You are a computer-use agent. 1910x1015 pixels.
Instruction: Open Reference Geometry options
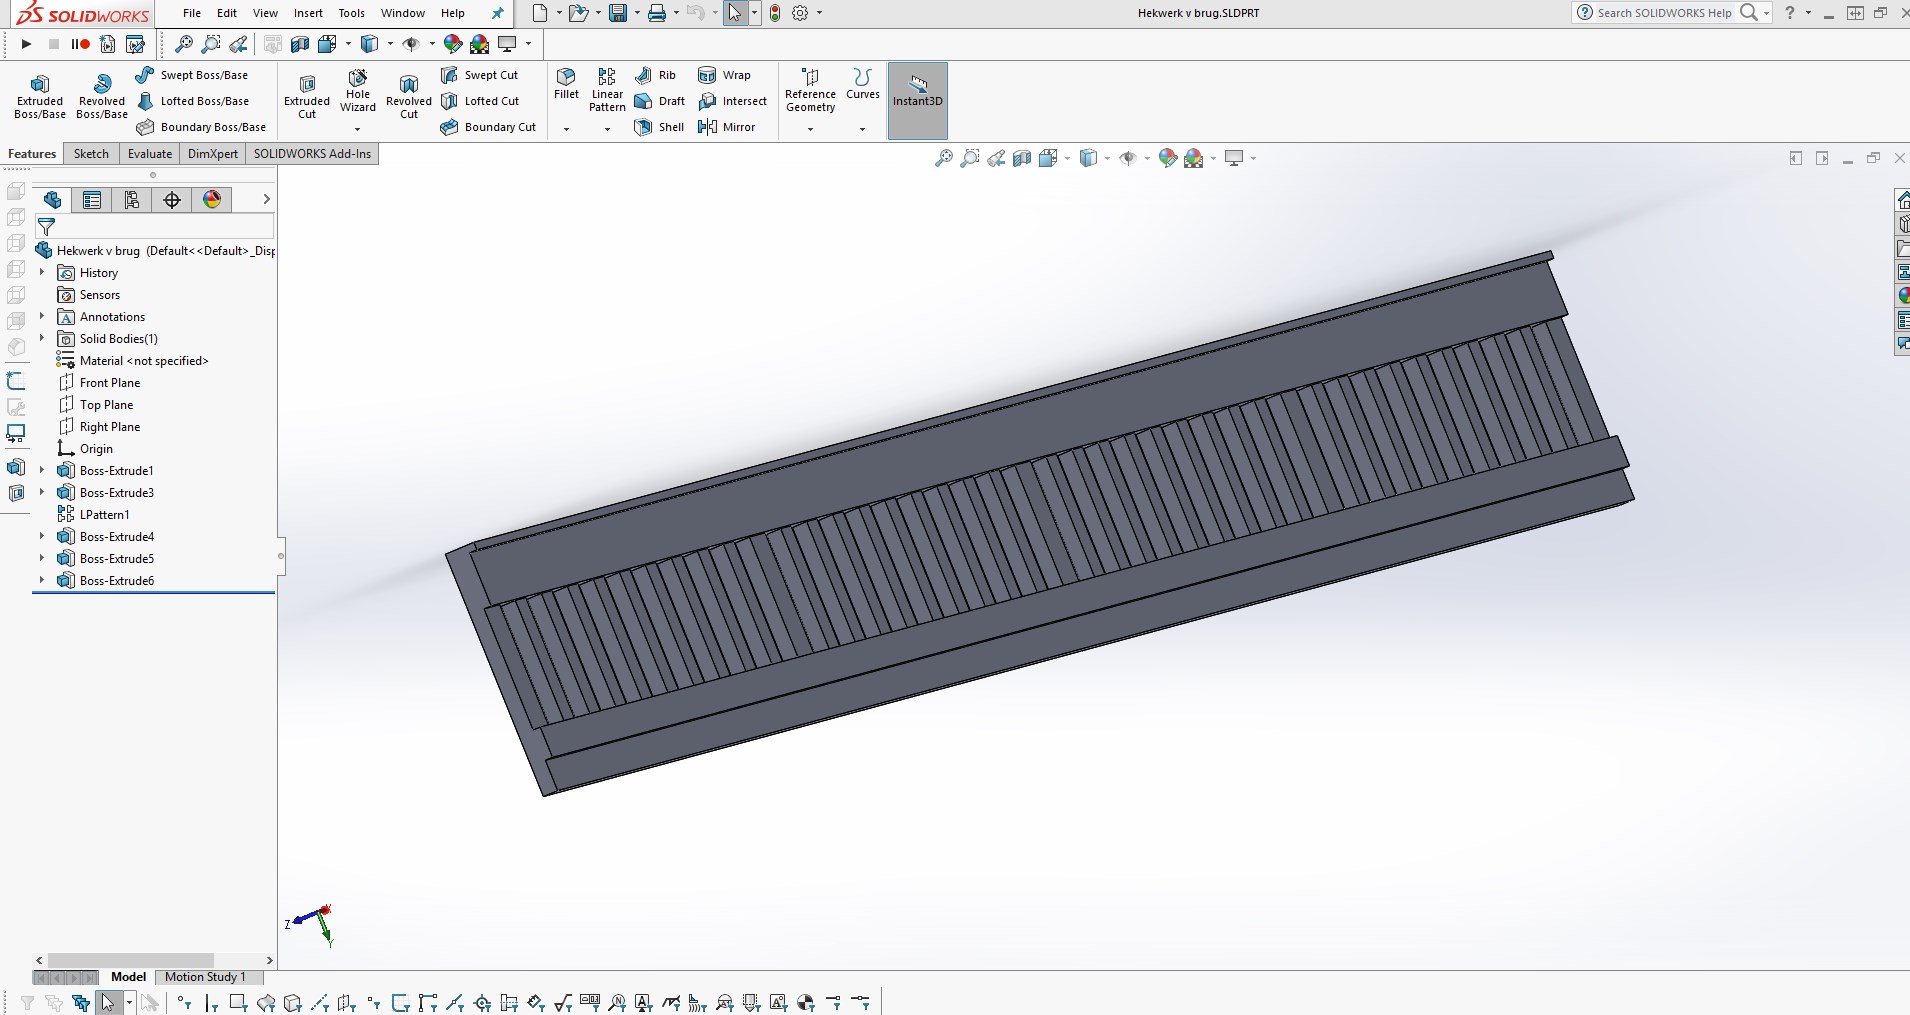[810, 90]
